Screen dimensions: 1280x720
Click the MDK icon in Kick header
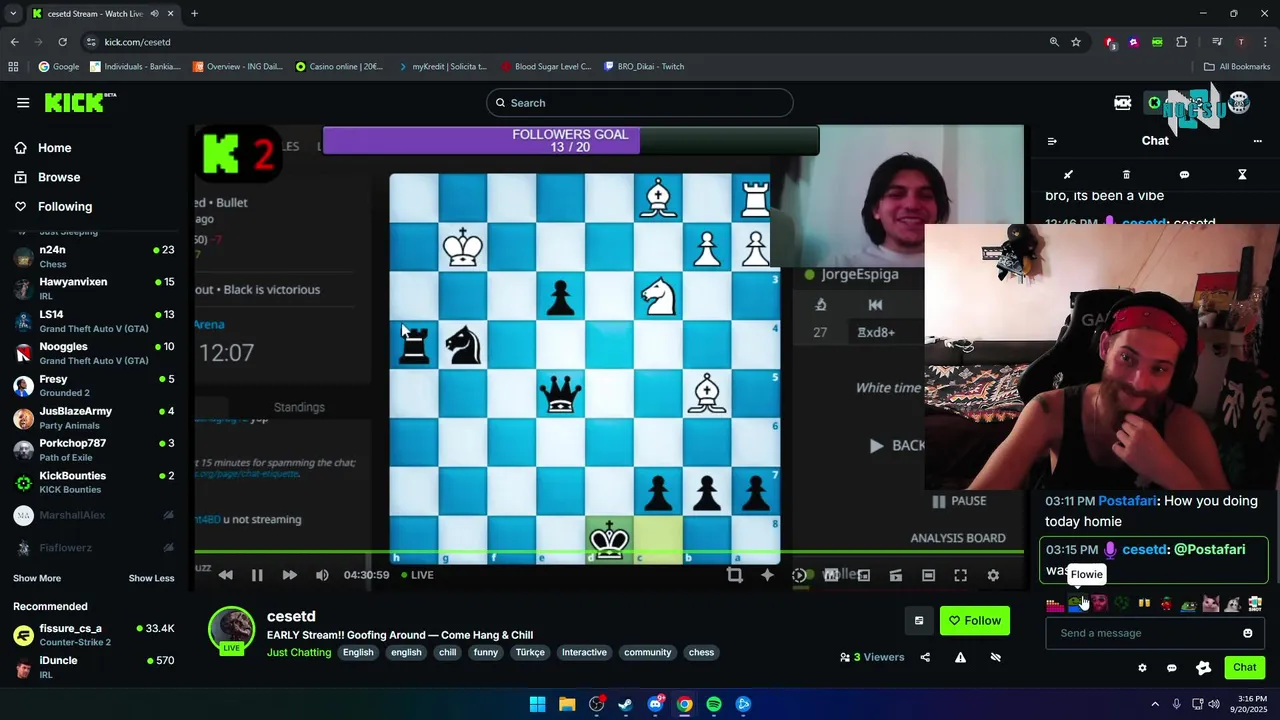[1123, 103]
